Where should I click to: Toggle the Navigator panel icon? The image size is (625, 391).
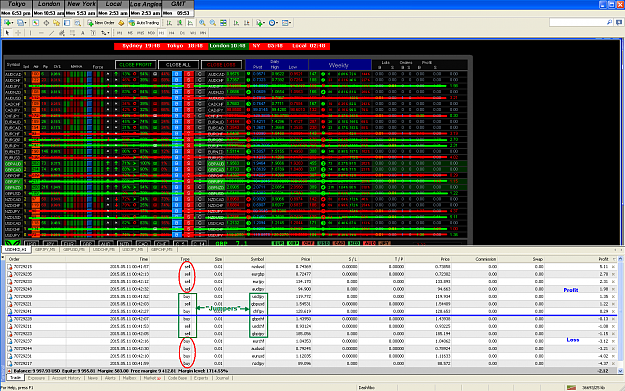click(57, 23)
